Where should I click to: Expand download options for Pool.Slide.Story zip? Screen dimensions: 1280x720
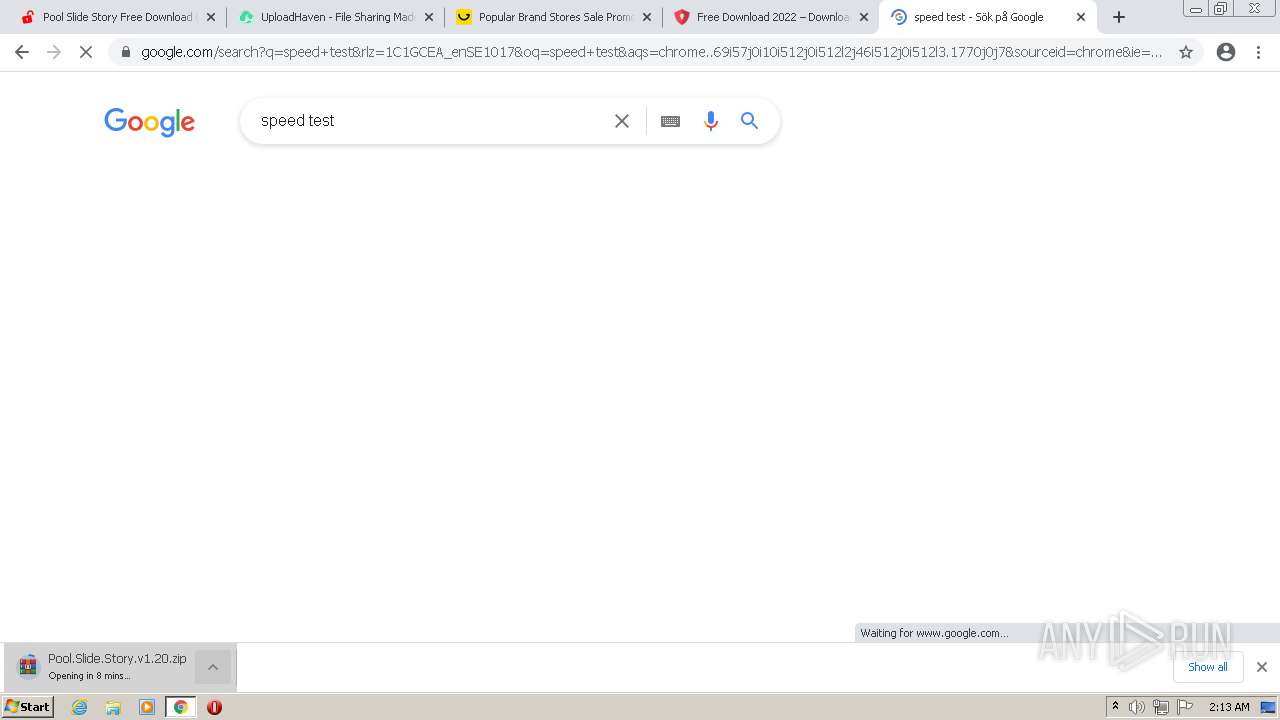[x=212, y=667]
